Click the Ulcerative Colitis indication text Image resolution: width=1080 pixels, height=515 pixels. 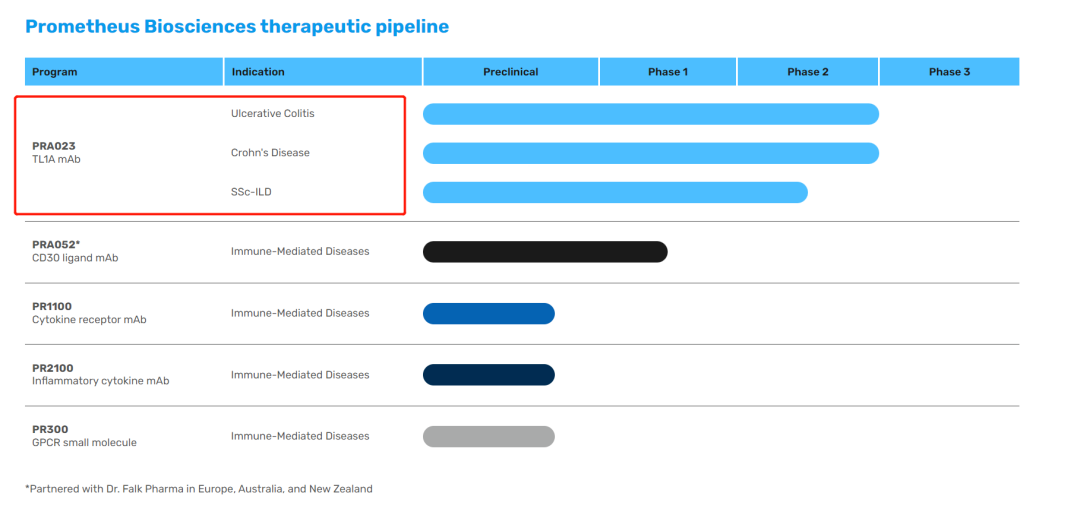(272, 114)
